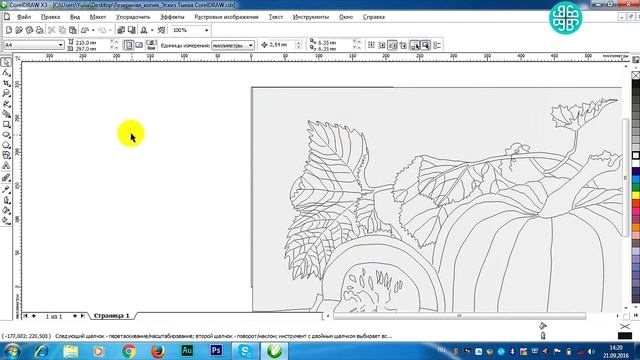This screenshot has height=360, width=640.
Task: Toggle Snap to Grid button
Action: coord(371,45)
